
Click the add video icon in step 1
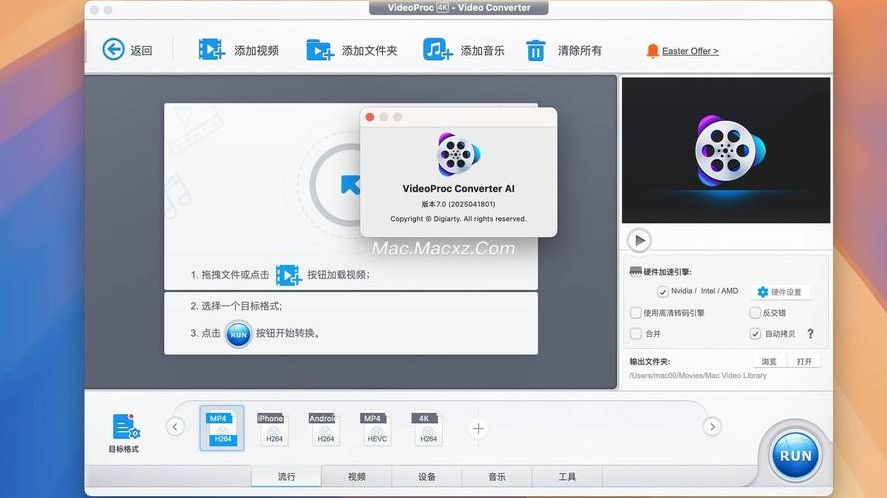288,275
